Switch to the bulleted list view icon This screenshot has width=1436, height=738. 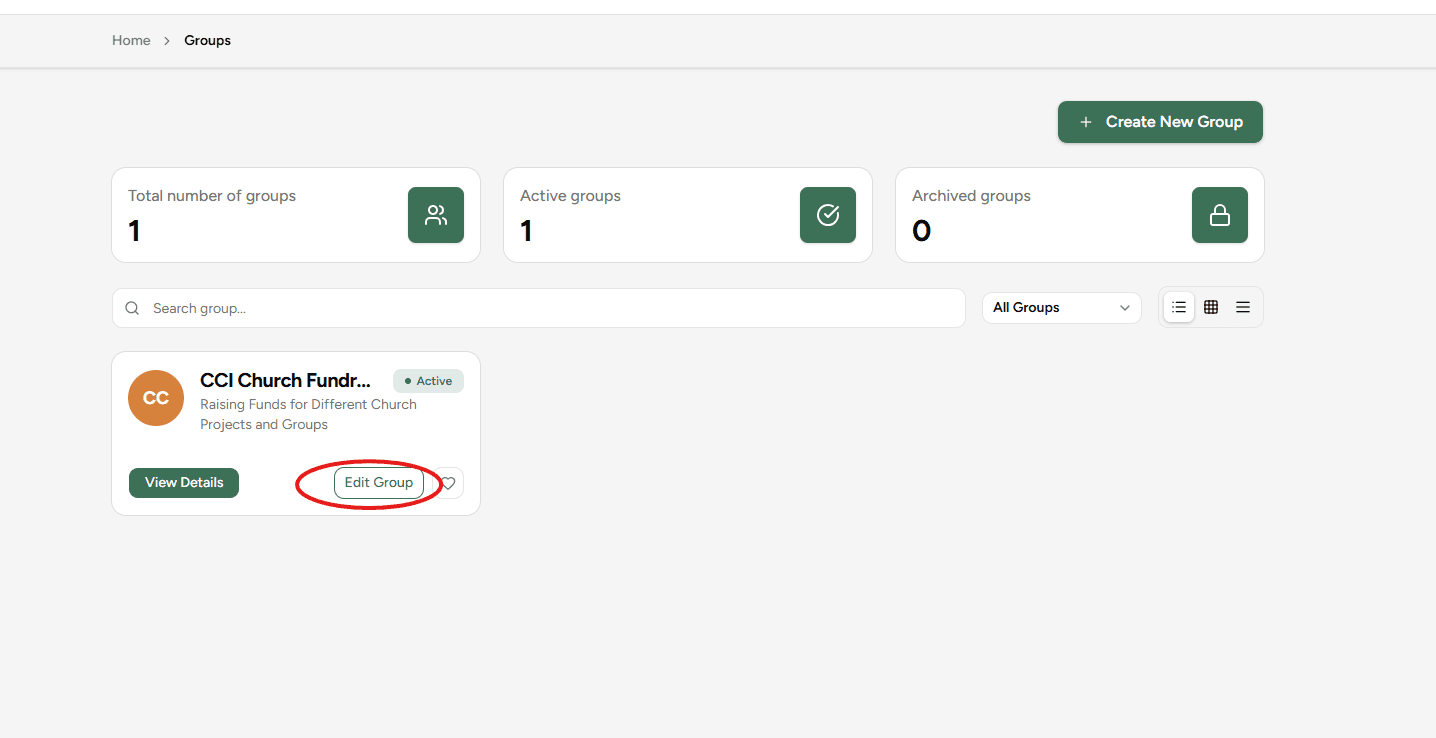tap(1179, 307)
